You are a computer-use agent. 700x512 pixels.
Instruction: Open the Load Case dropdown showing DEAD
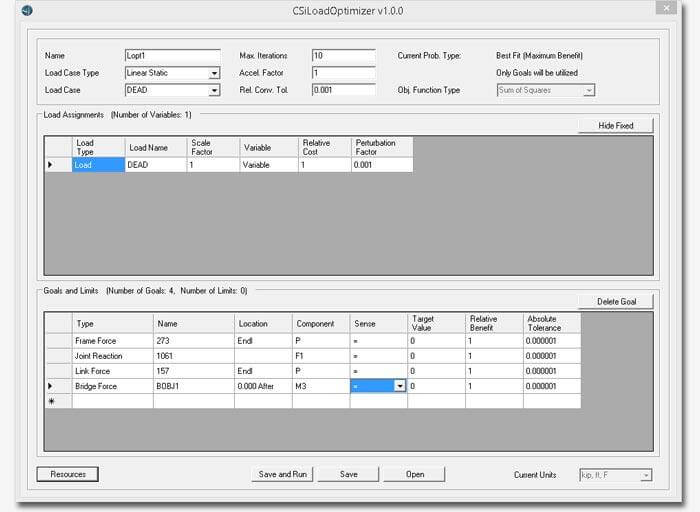(214, 91)
